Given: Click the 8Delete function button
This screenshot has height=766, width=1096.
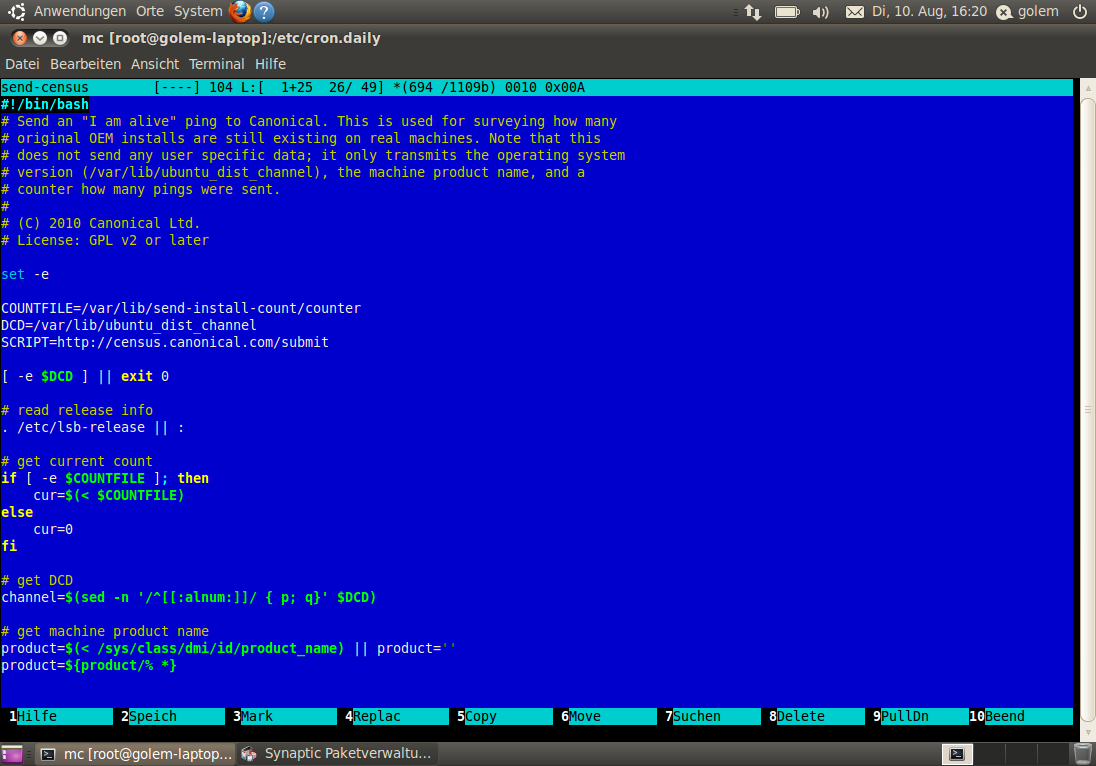Looking at the screenshot, I should (816, 716).
